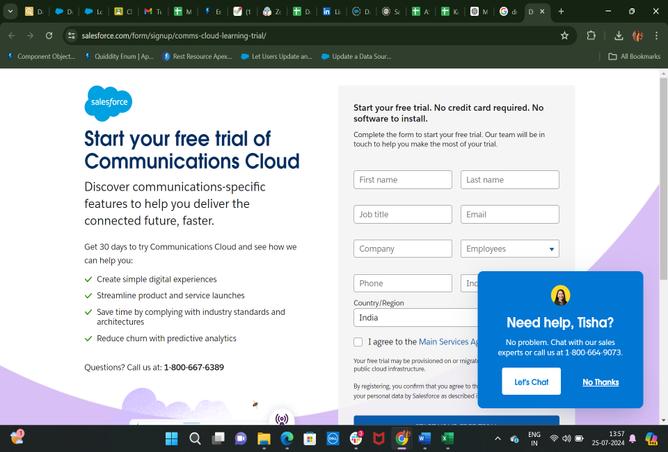Viewport: 668px width, 452px height.
Task: Open File Explorer from the taskbar
Action: click(x=264, y=438)
